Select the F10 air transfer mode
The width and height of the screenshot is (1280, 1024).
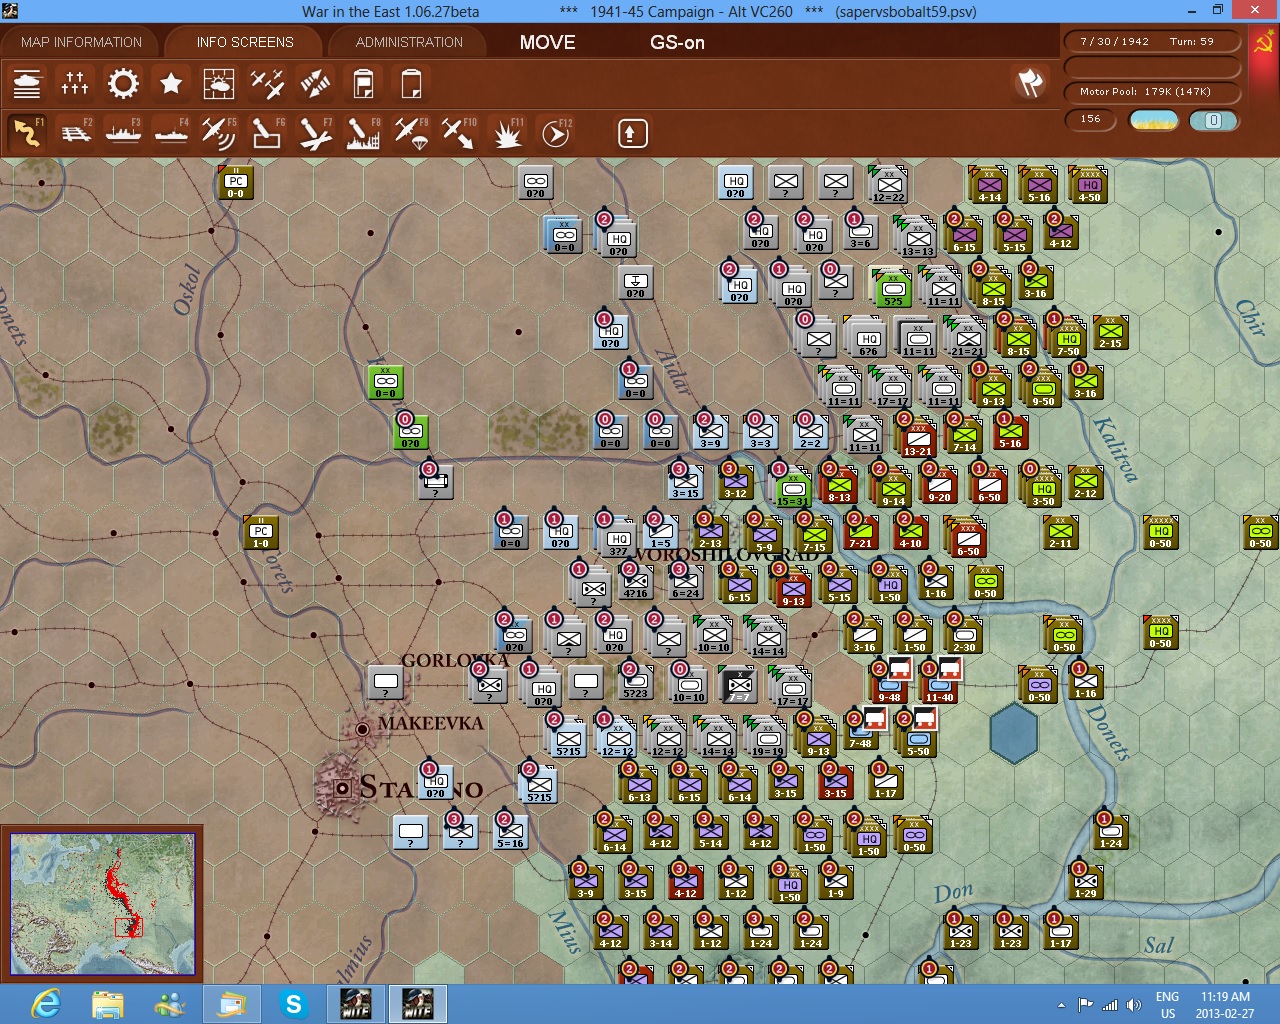[x=459, y=132]
